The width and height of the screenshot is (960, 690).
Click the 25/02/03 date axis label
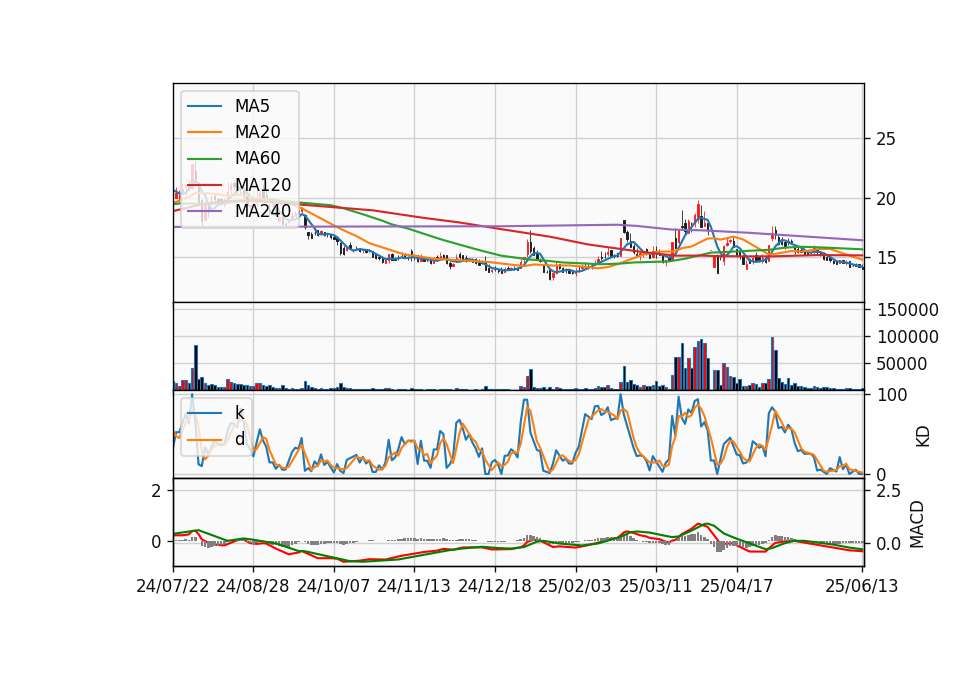coord(575,586)
